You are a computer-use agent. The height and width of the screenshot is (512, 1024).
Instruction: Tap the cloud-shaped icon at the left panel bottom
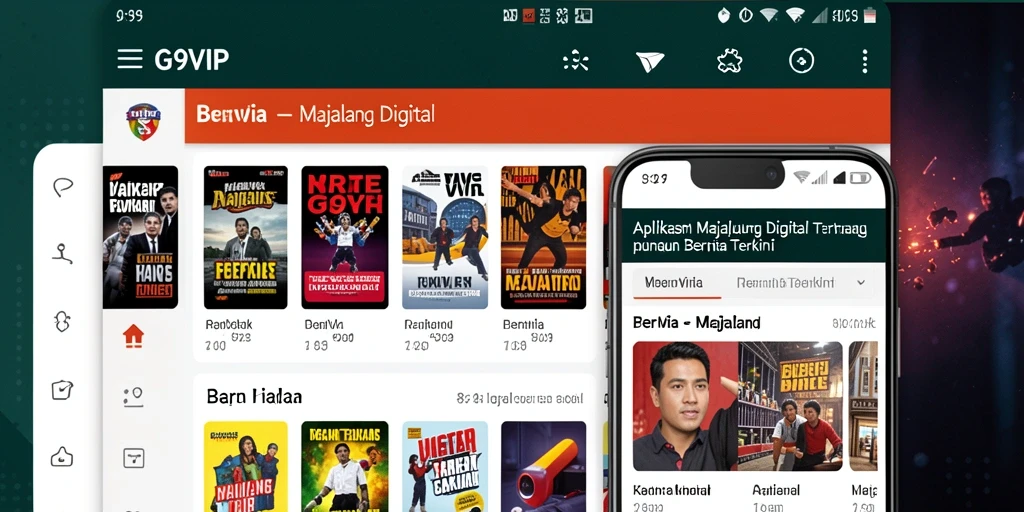(62, 456)
